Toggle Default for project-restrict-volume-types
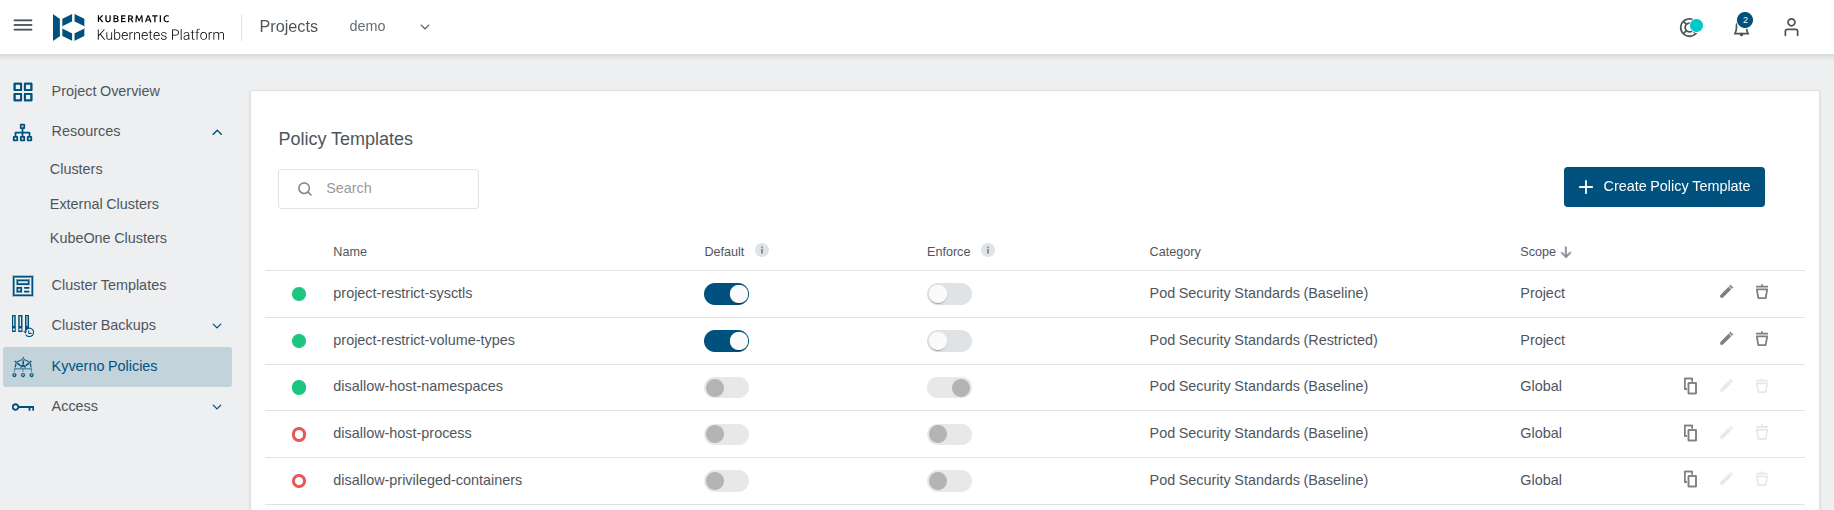This screenshot has height=510, width=1834. (726, 341)
